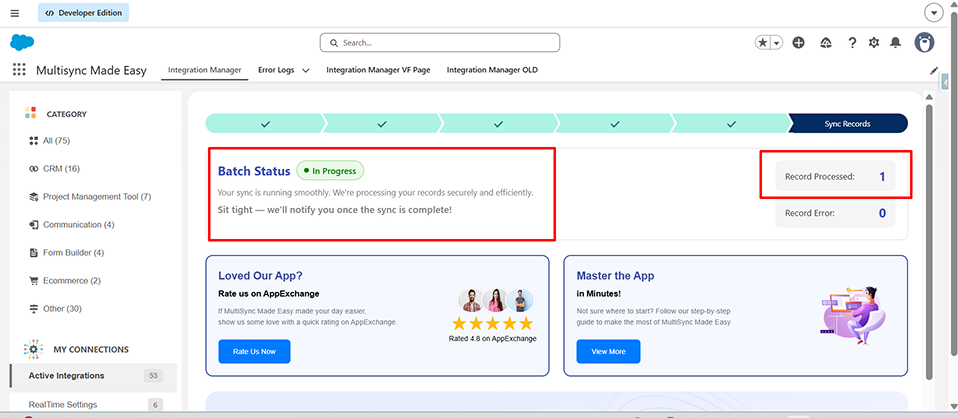Screen dimensions: 958x418
Task: Click the Ecommerce cart icon
Action: [x=34, y=280]
